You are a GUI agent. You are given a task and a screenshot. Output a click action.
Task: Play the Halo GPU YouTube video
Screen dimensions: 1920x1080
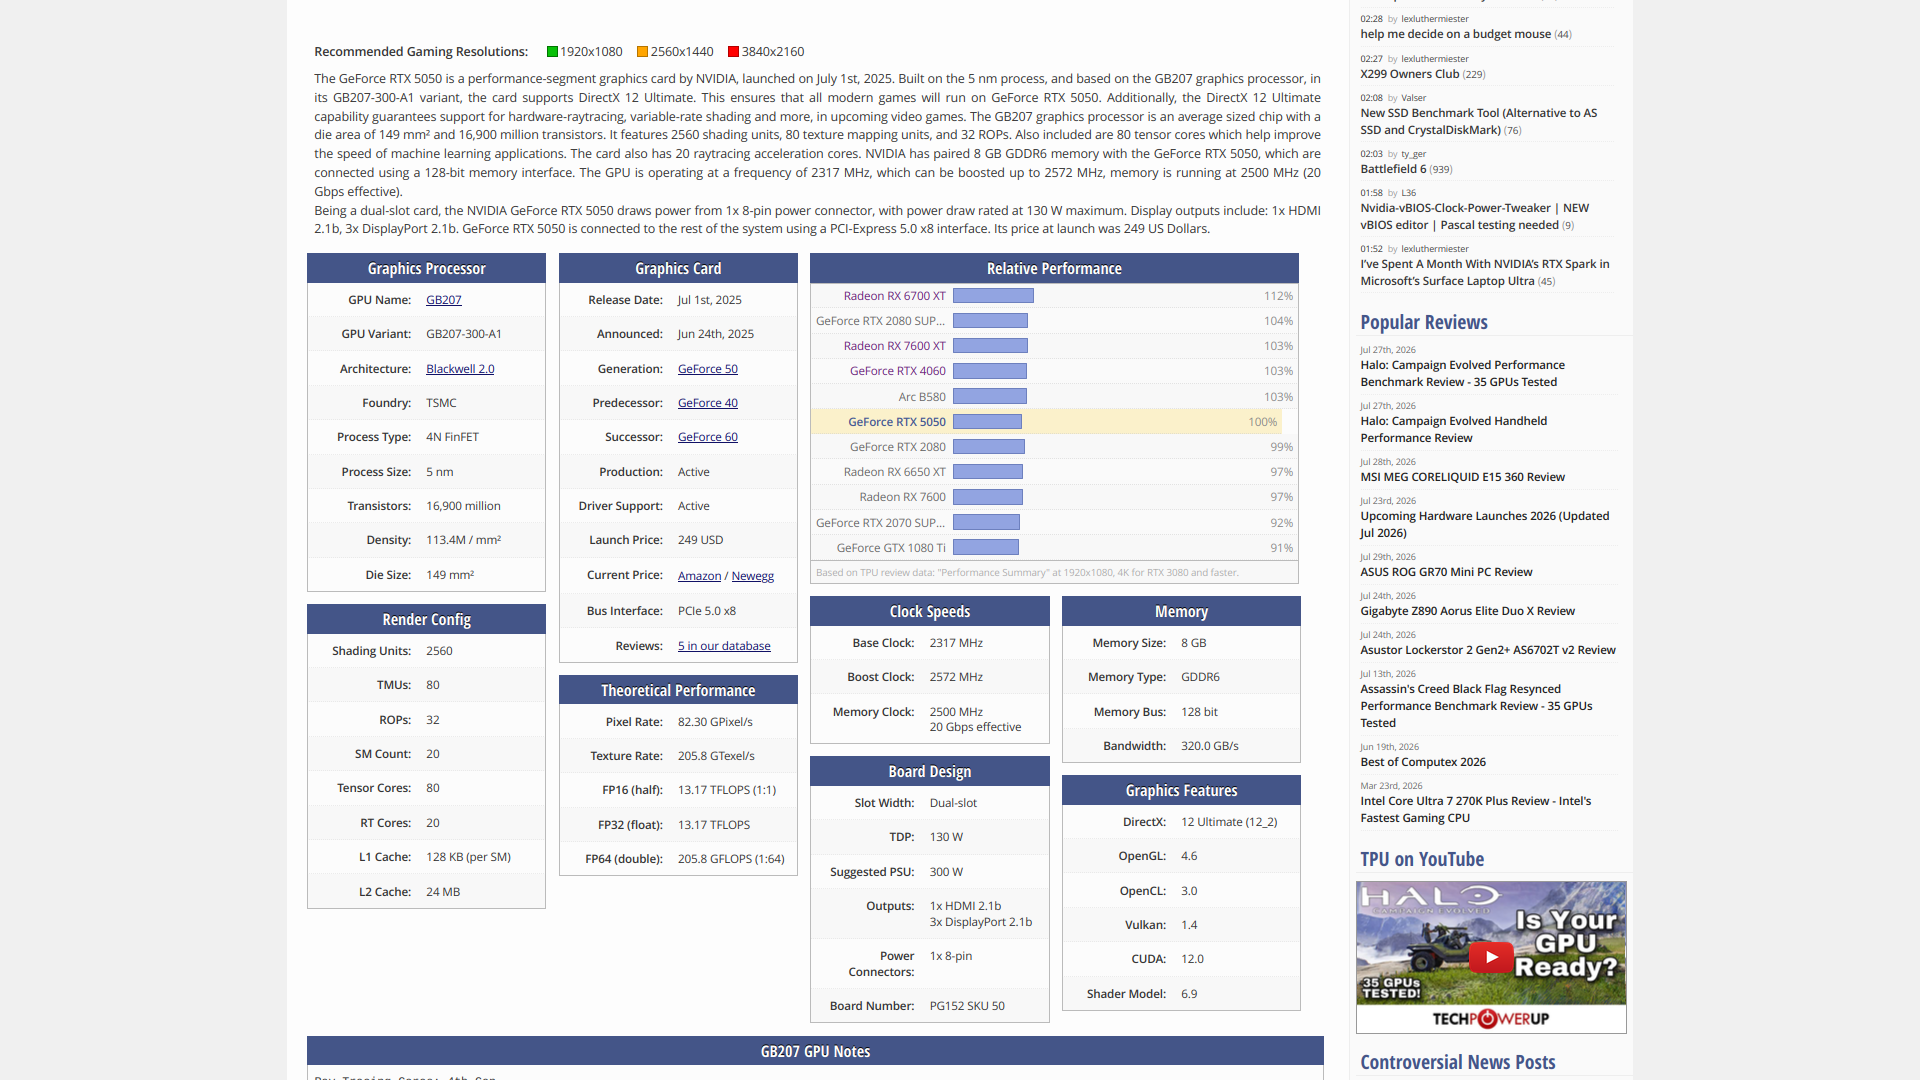[x=1491, y=957]
